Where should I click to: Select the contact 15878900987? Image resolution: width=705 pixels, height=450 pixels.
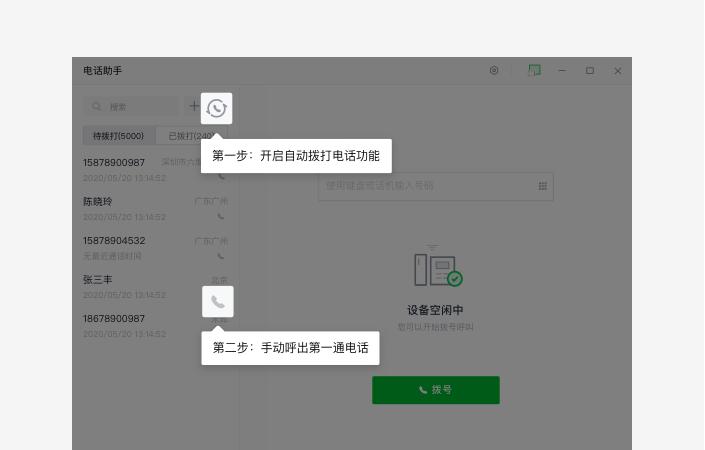tap(155, 169)
